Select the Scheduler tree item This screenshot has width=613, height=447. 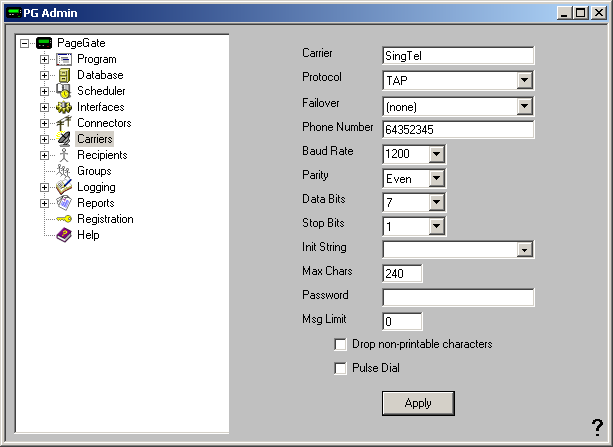coord(101,91)
